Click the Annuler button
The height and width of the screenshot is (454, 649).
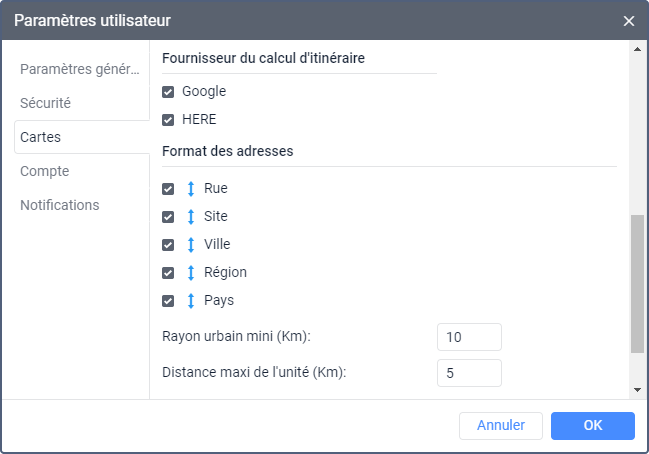click(x=501, y=425)
